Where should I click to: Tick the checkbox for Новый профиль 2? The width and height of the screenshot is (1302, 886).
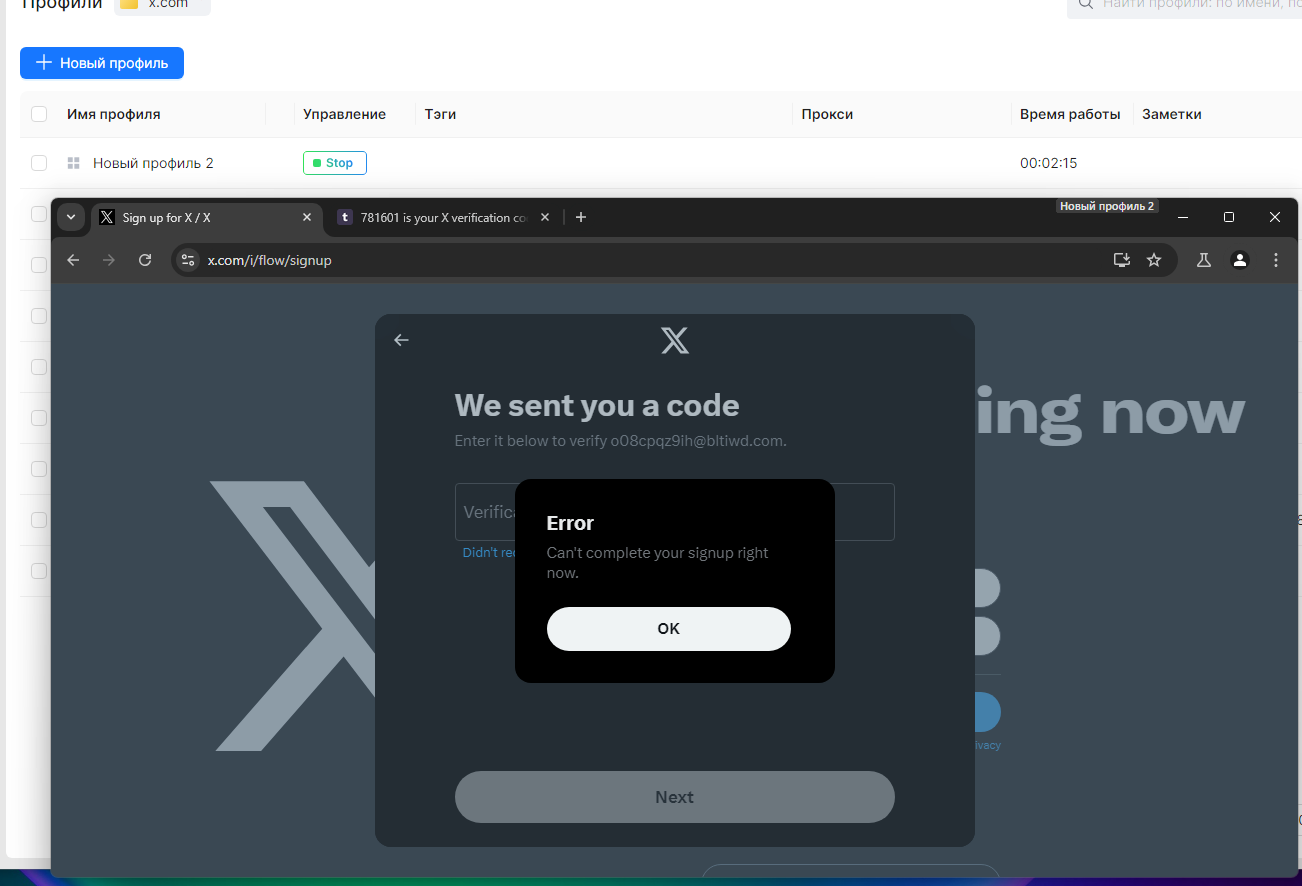click(x=39, y=163)
